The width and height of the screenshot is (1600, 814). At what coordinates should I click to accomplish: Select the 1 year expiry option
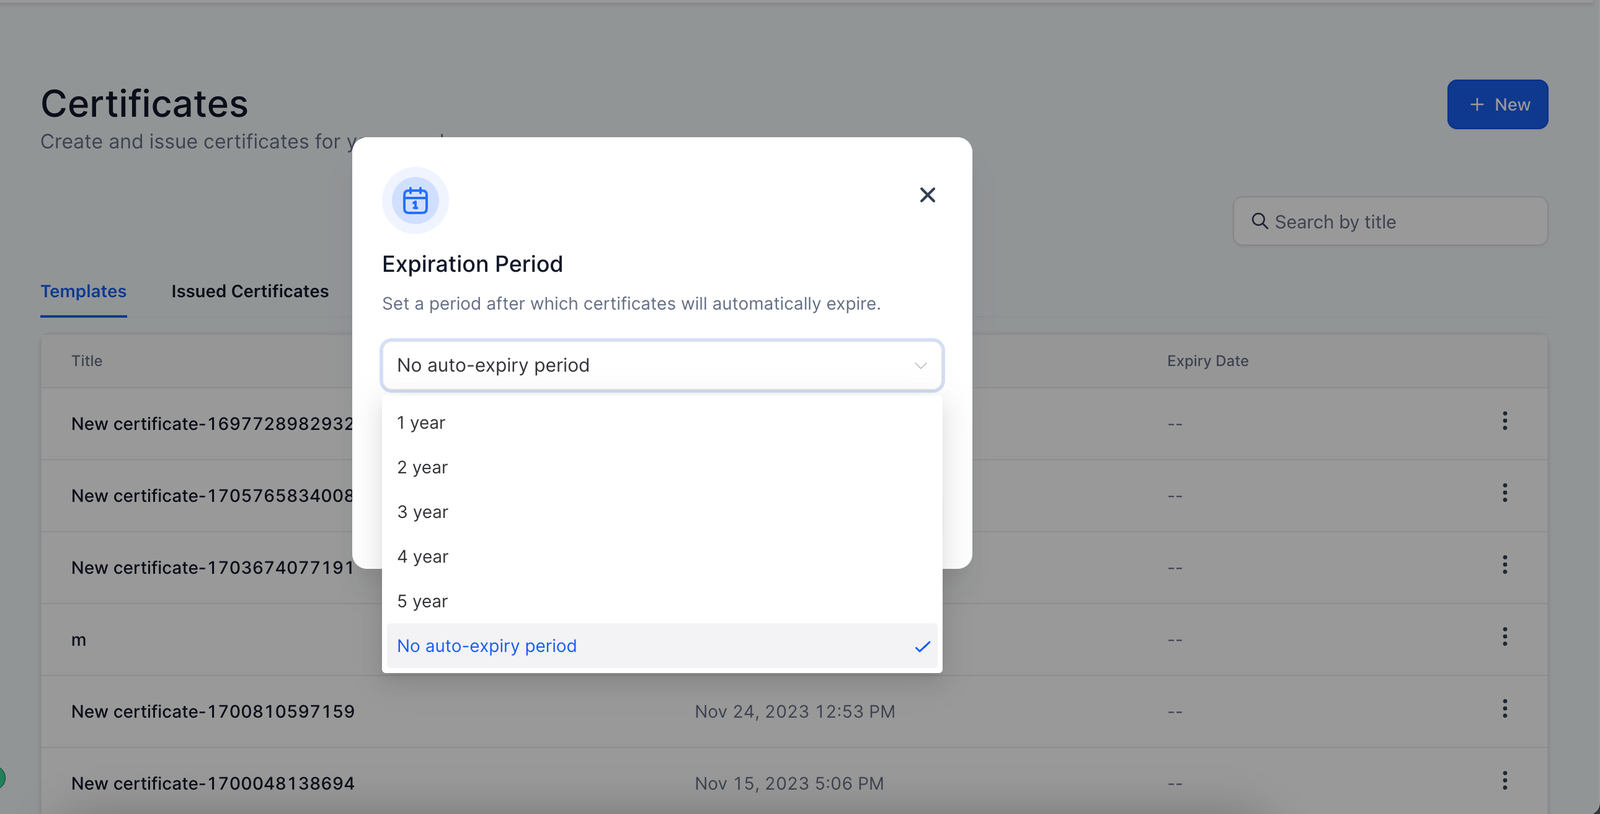pyautogui.click(x=421, y=423)
